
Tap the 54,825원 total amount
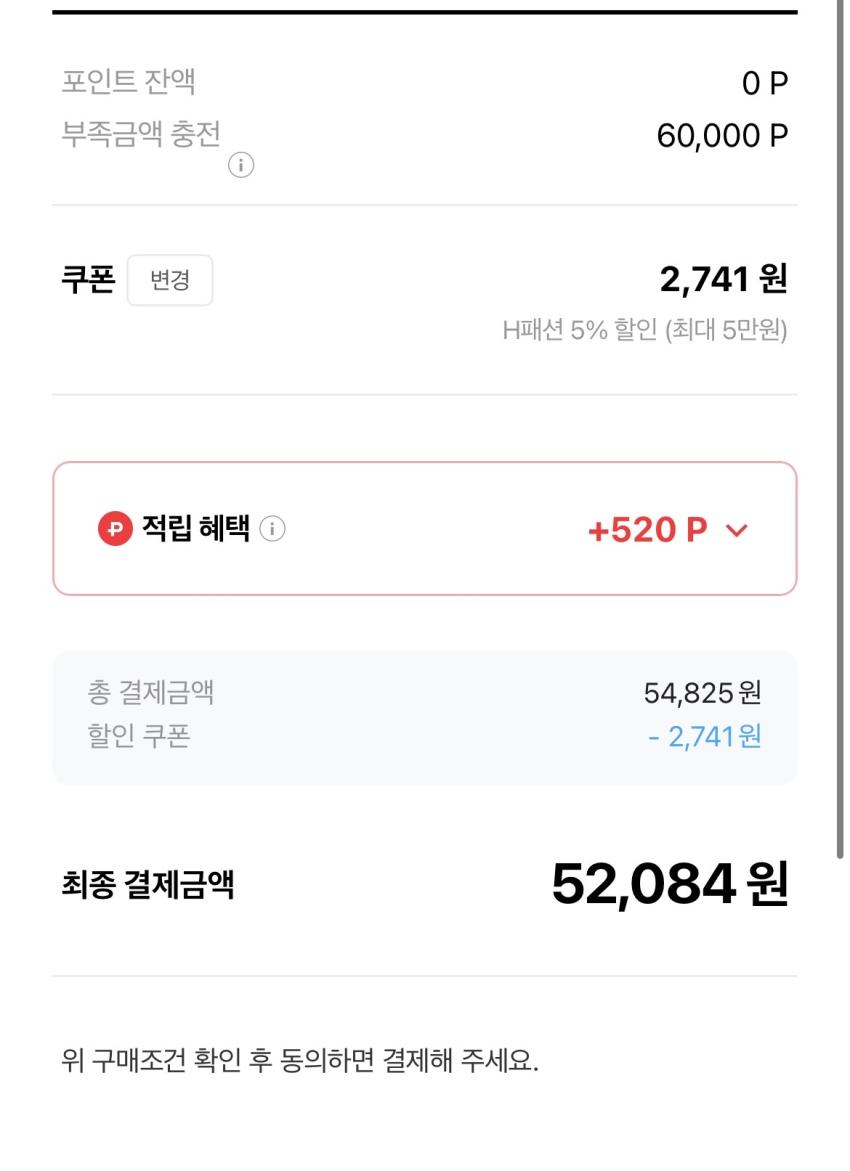coord(702,692)
